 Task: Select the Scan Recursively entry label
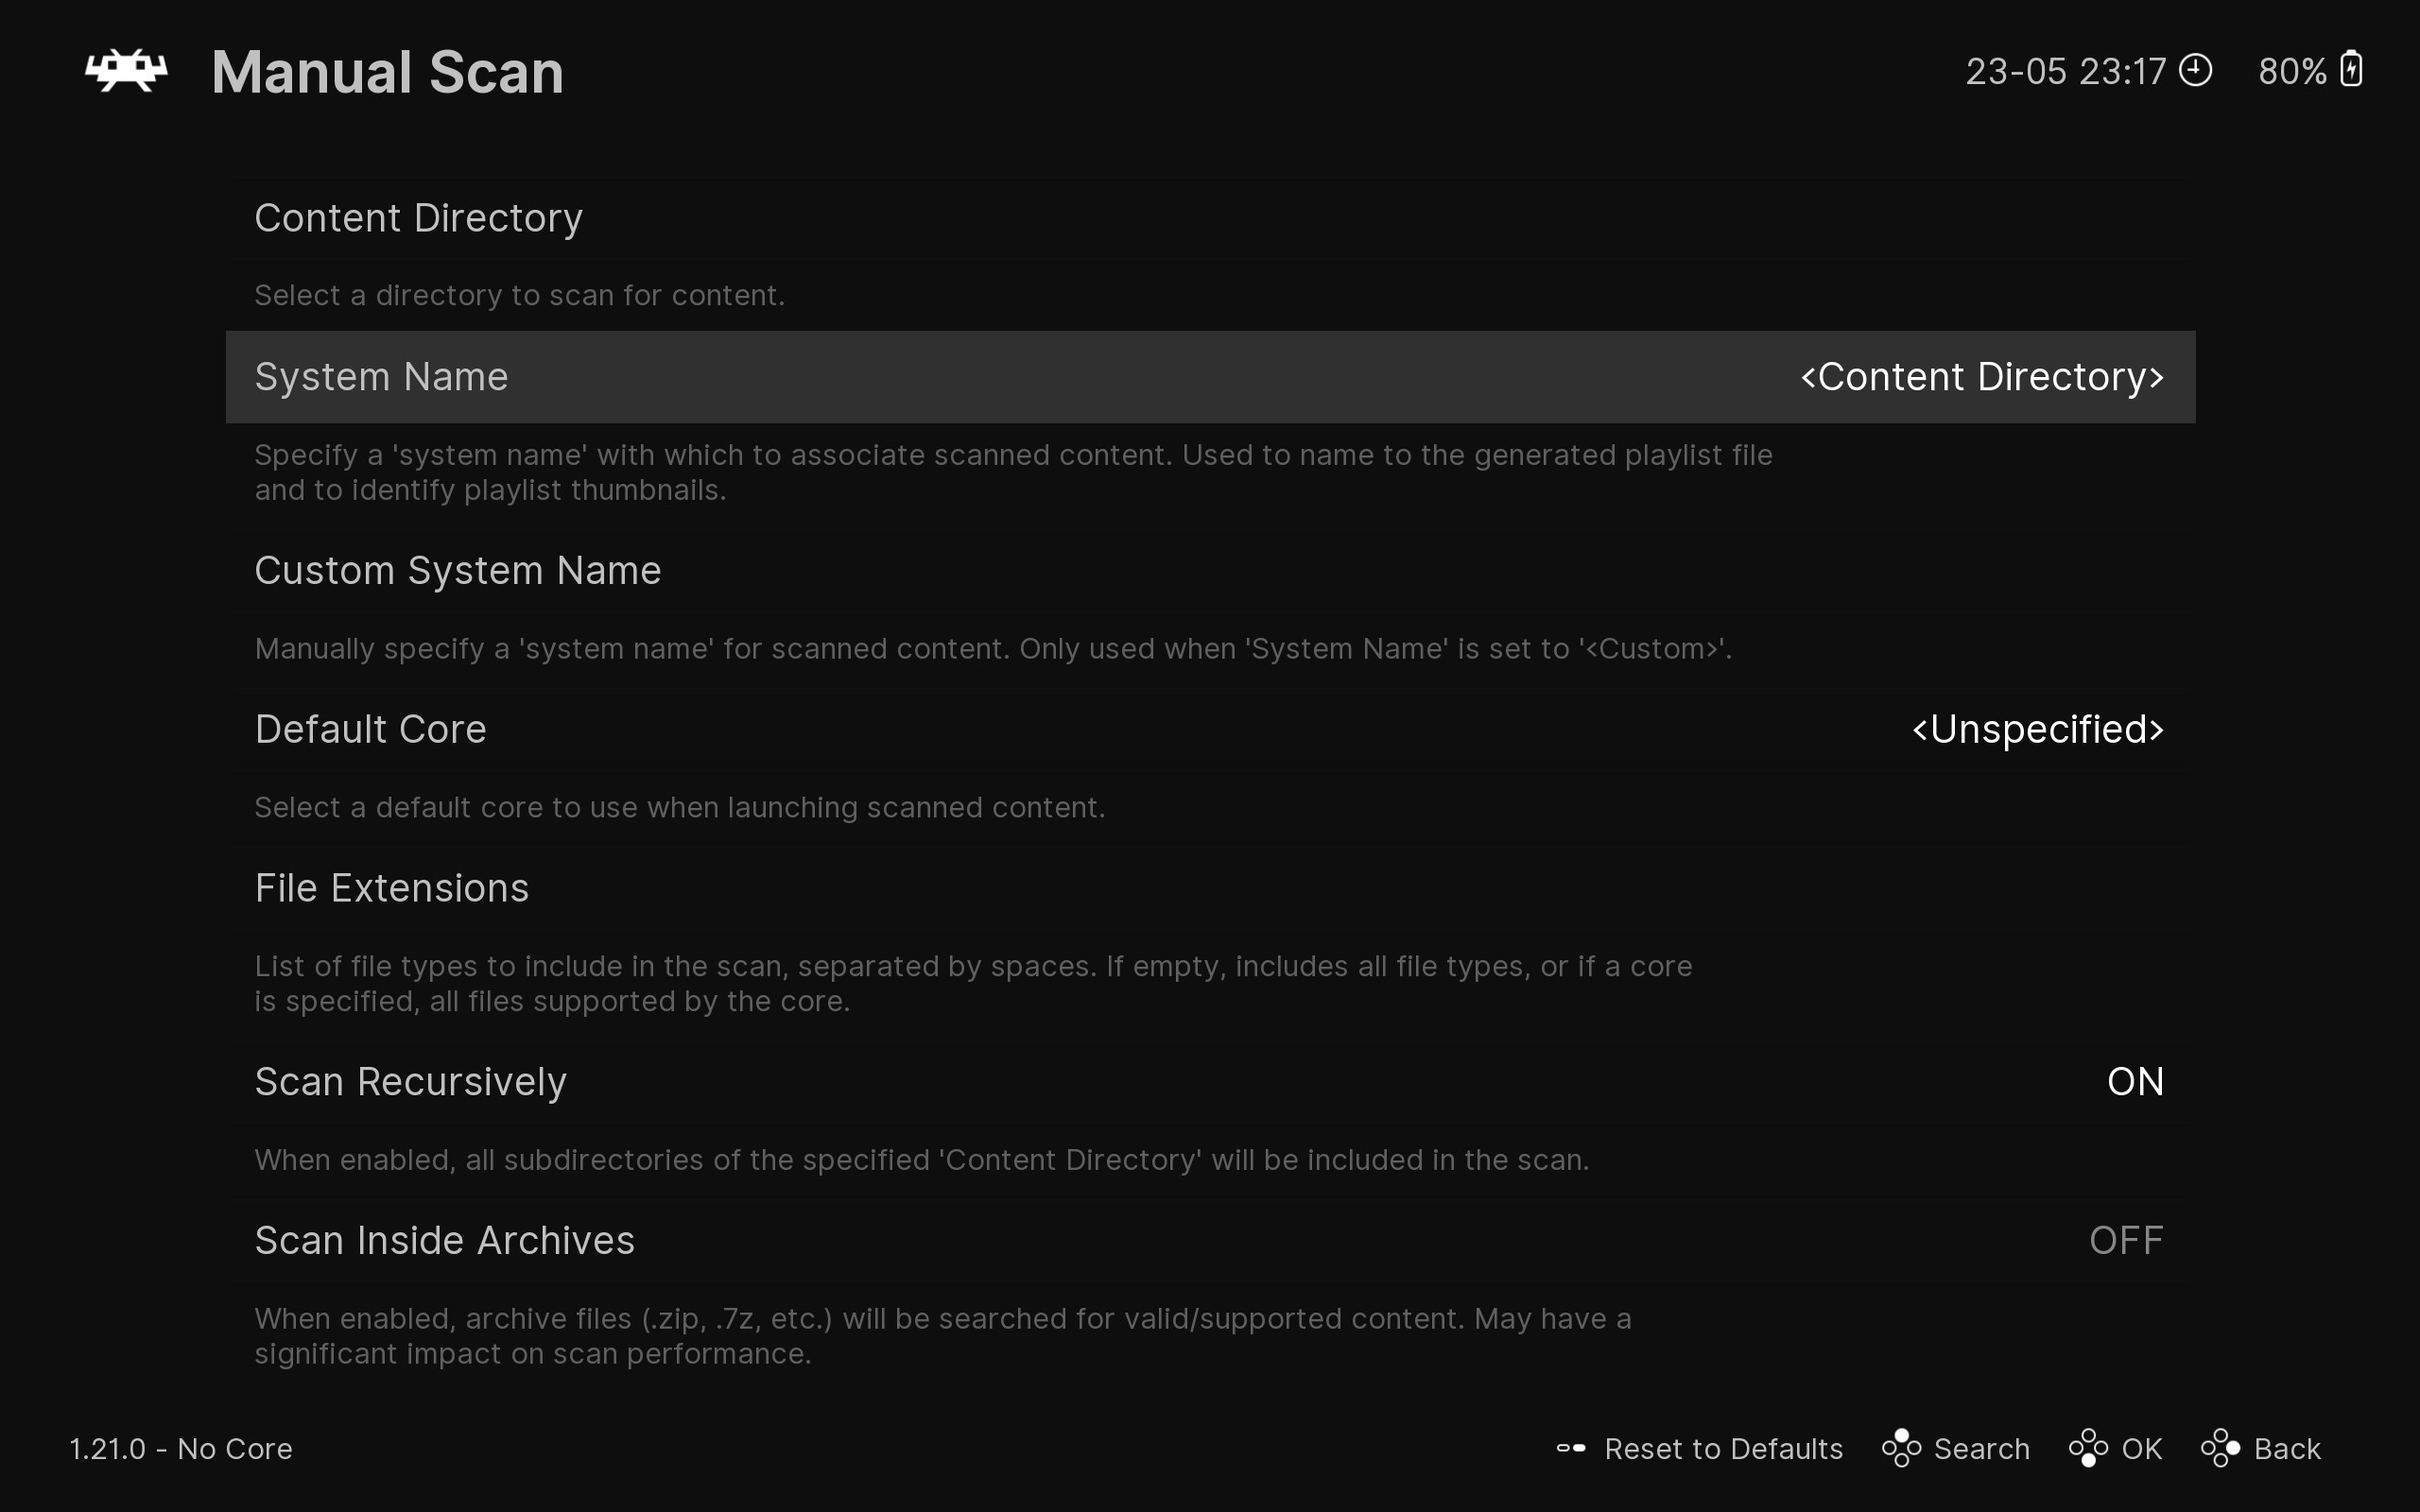coord(410,1082)
